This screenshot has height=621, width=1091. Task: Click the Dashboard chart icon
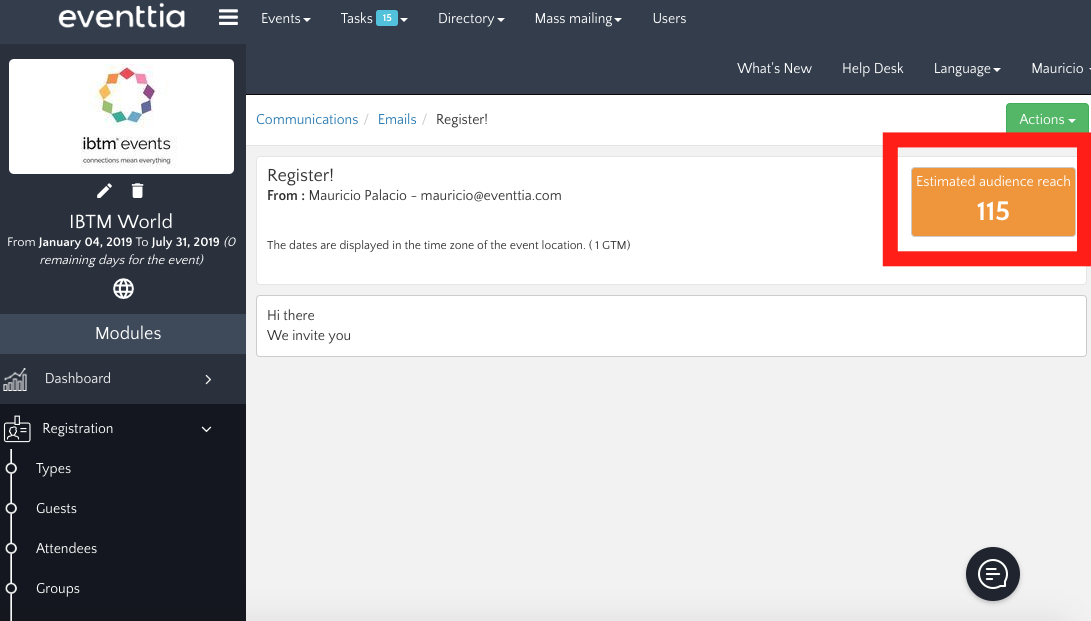(x=16, y=379)
